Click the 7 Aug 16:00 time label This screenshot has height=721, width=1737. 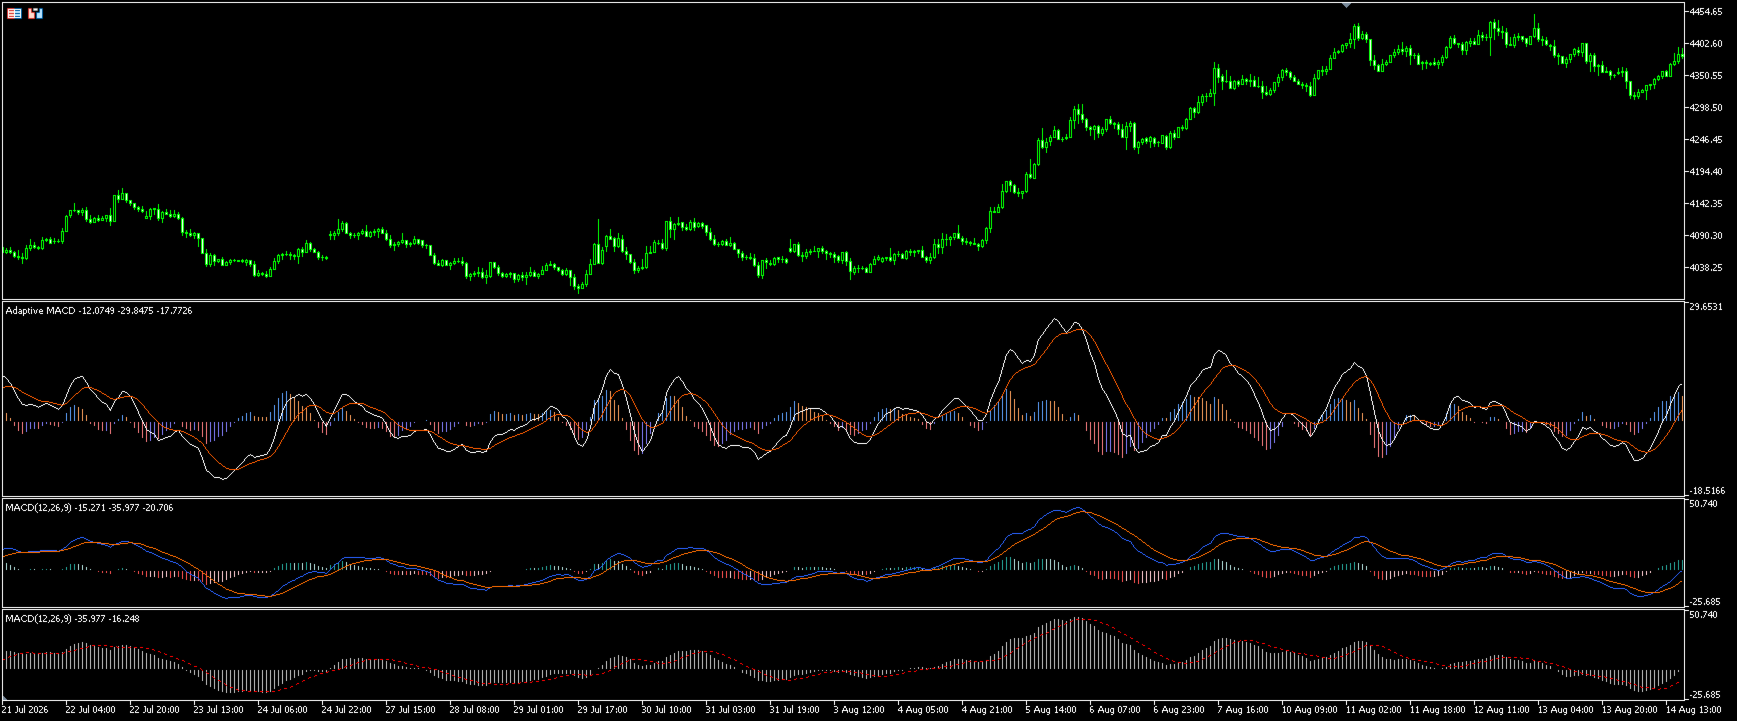pos(1242,710)
